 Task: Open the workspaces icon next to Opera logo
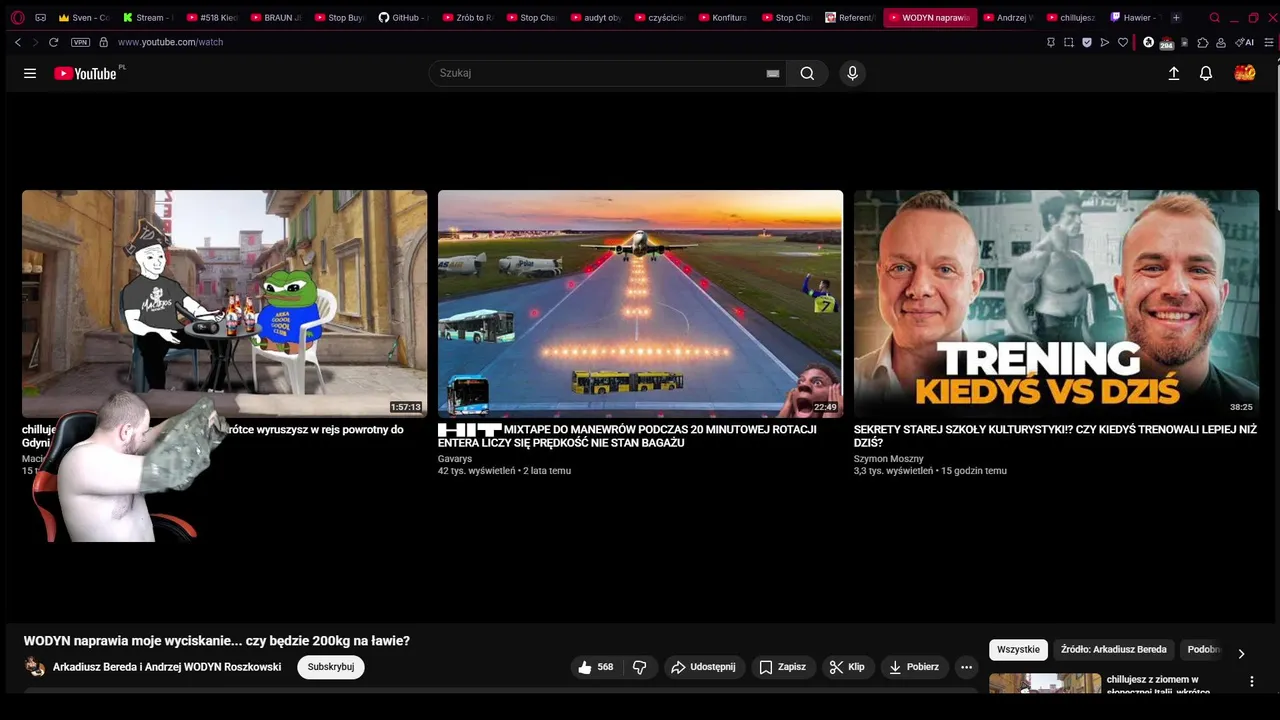[40, 17]
